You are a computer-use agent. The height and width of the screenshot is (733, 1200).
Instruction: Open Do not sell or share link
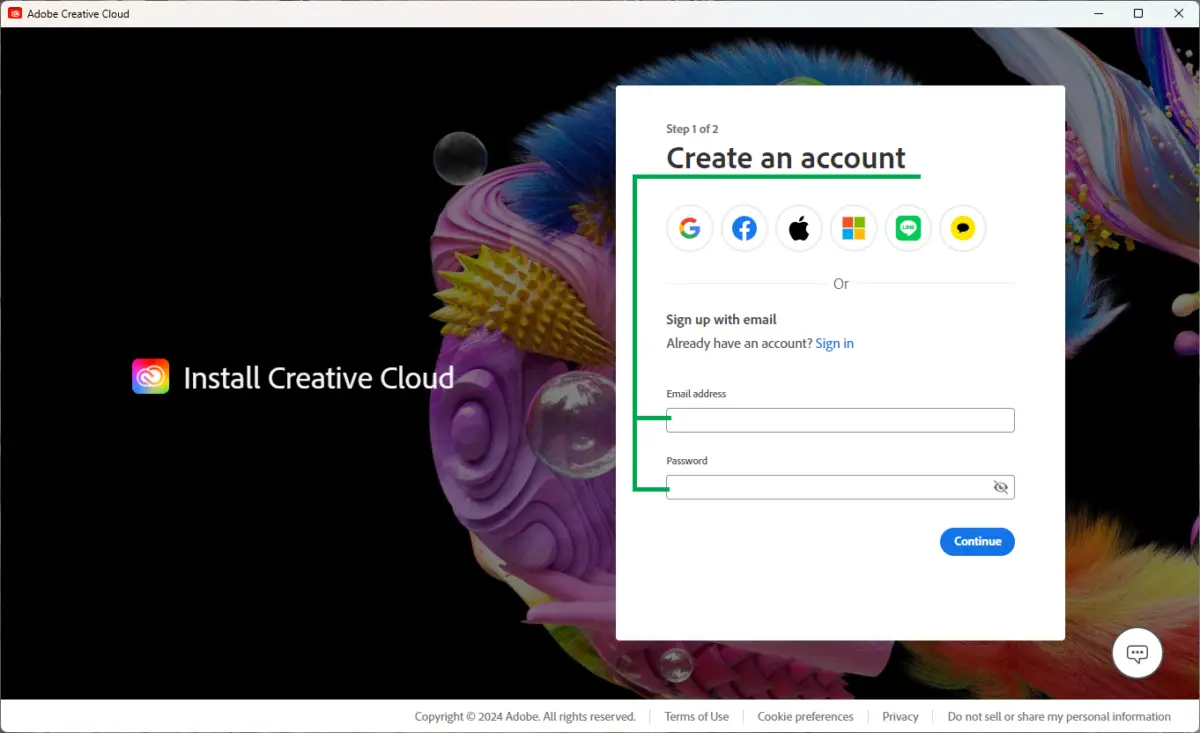click(x=1059, y=716)
